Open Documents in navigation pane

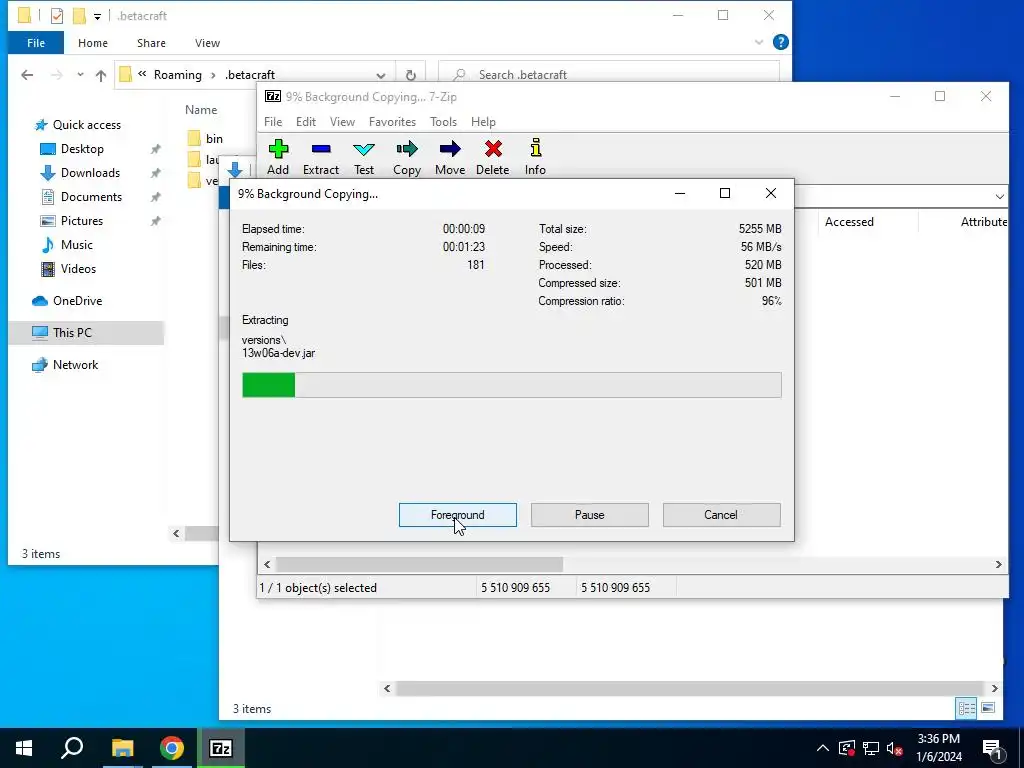coord(91,197)
